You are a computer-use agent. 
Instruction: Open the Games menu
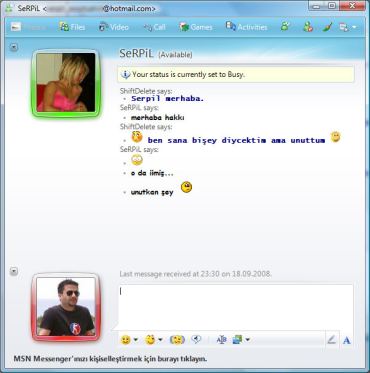pos(196,27)
